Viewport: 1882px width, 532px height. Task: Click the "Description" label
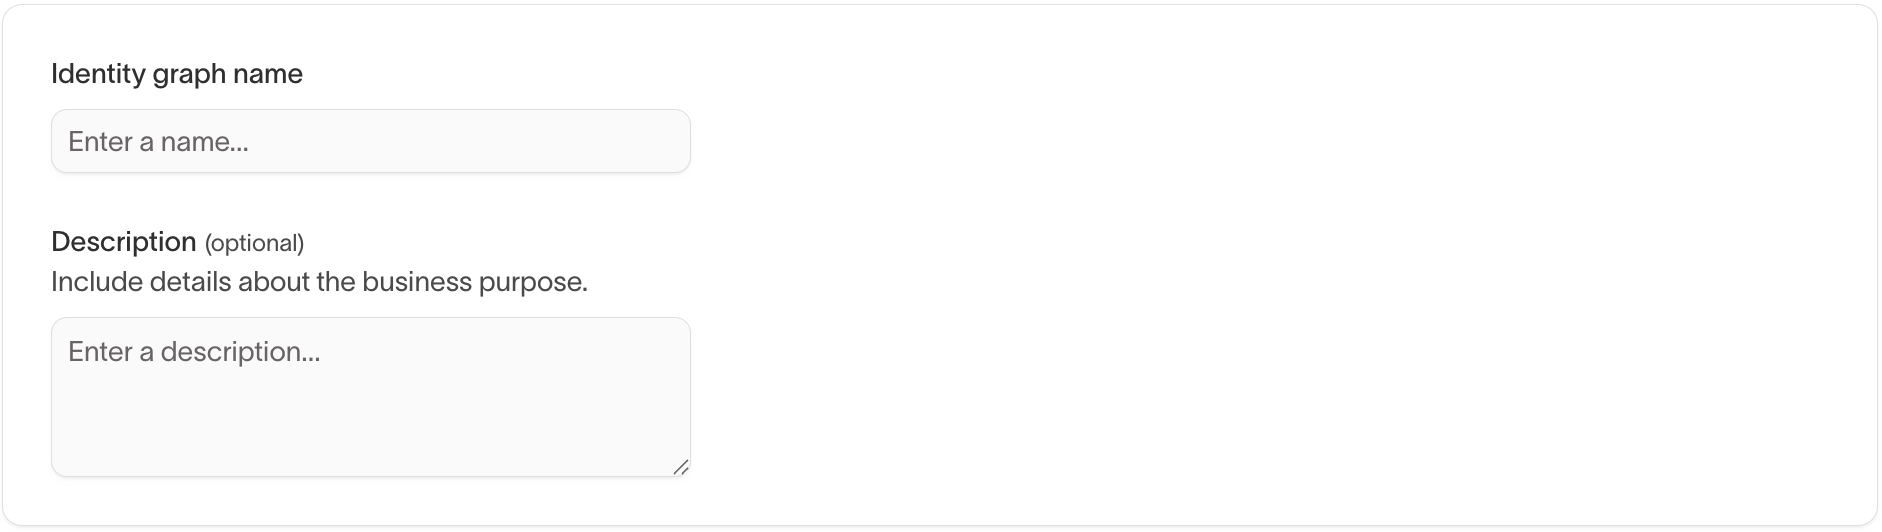123,242
